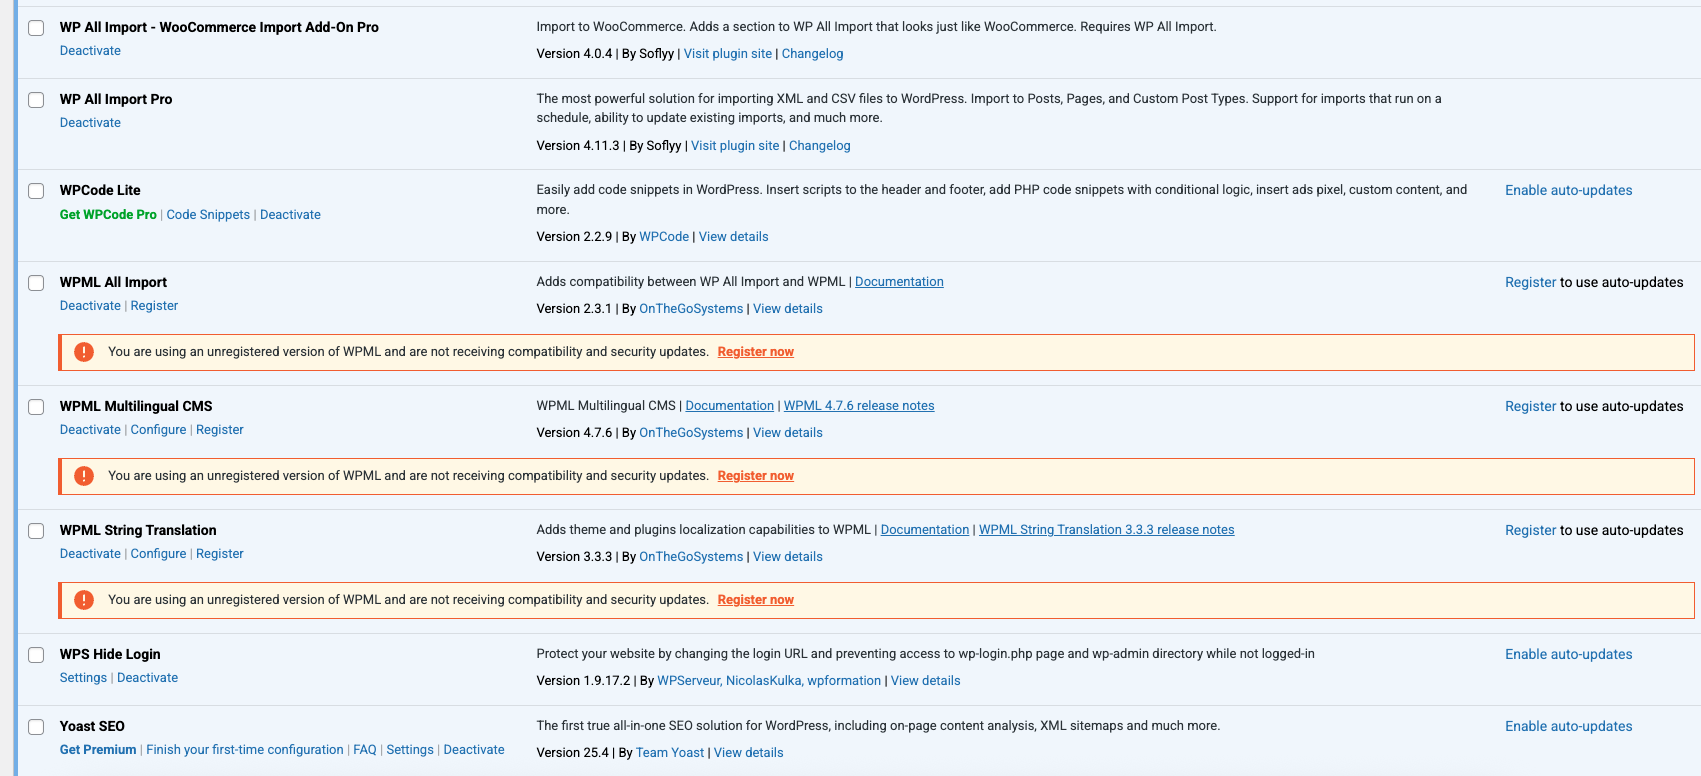The height and width of the screenshot is (776, 1701).
Task: Configure WPML Multilingual CMS
Action: click(x=158, y=430)
